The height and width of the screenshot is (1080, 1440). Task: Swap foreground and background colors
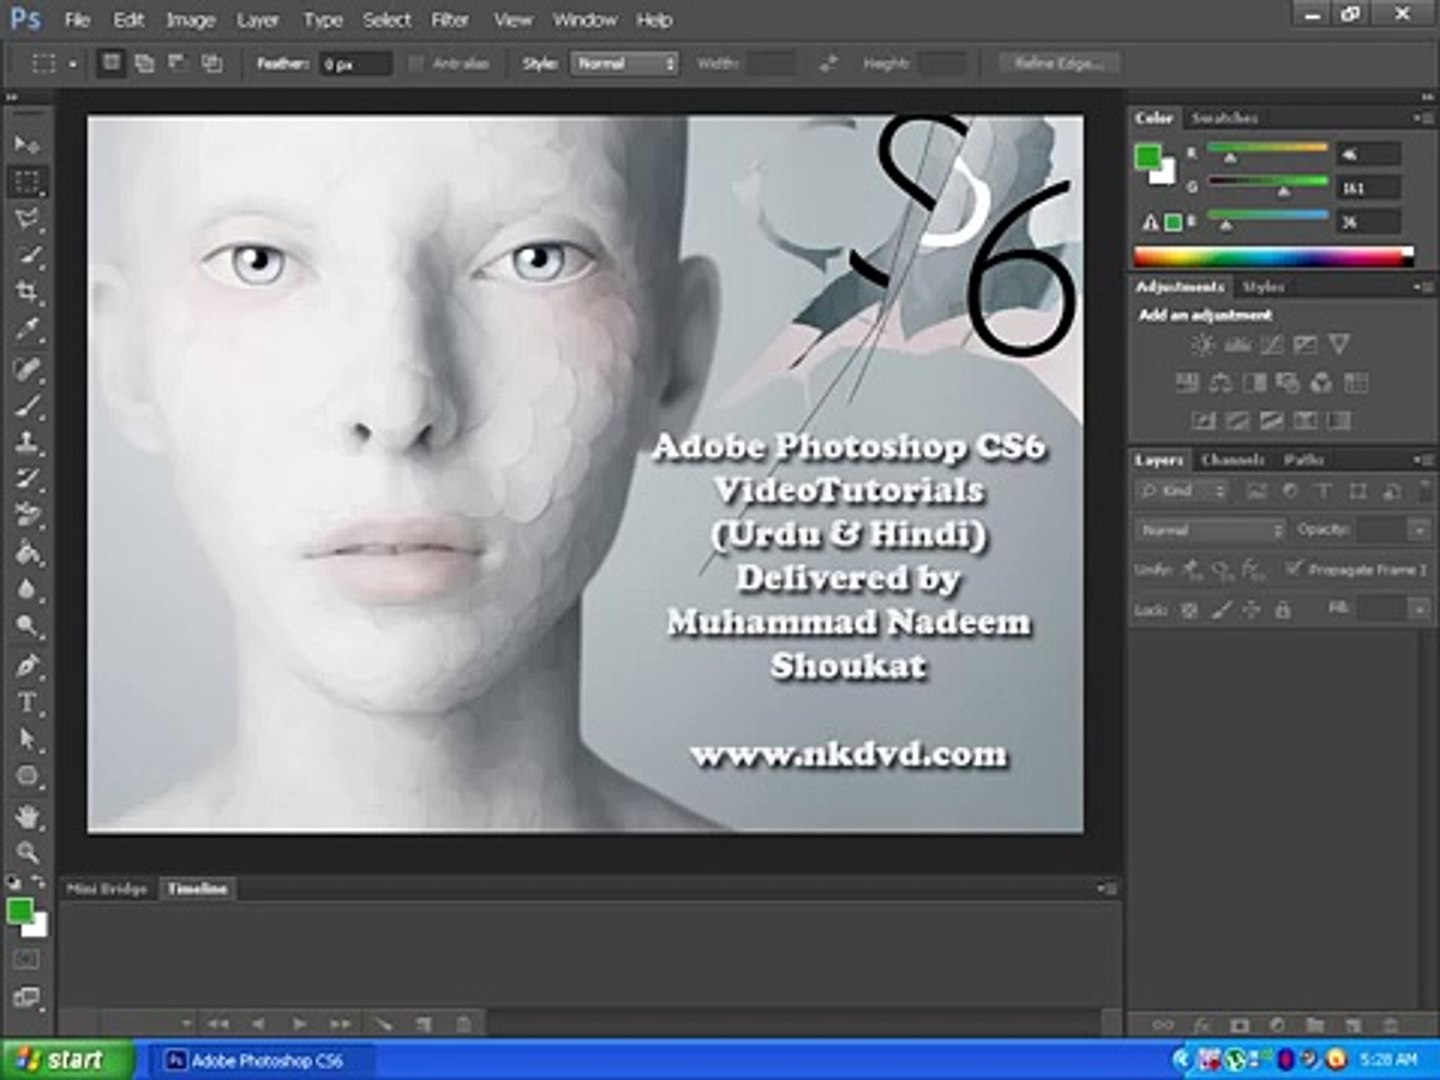[38, 882]
